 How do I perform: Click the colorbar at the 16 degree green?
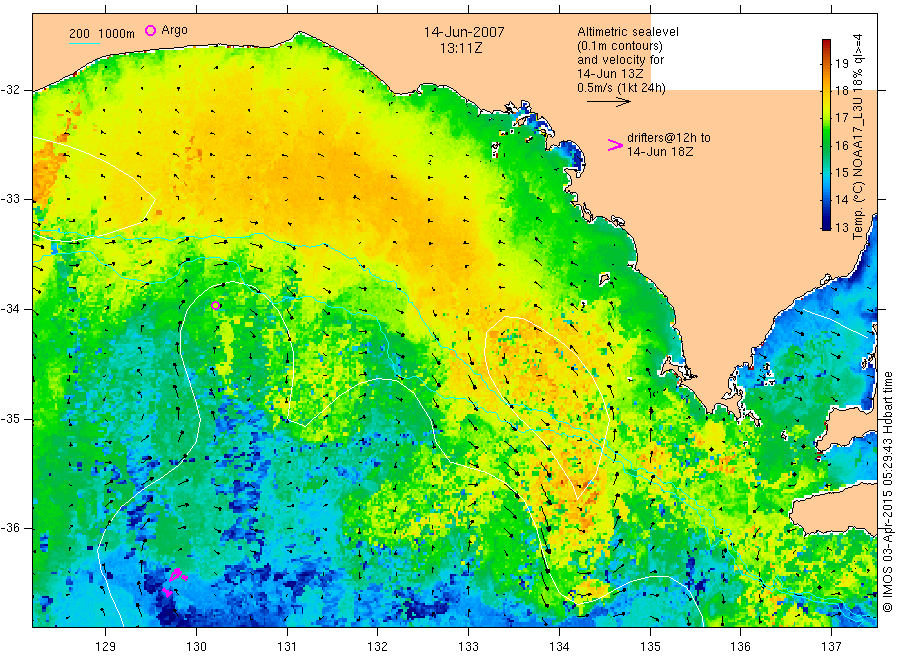826,145
